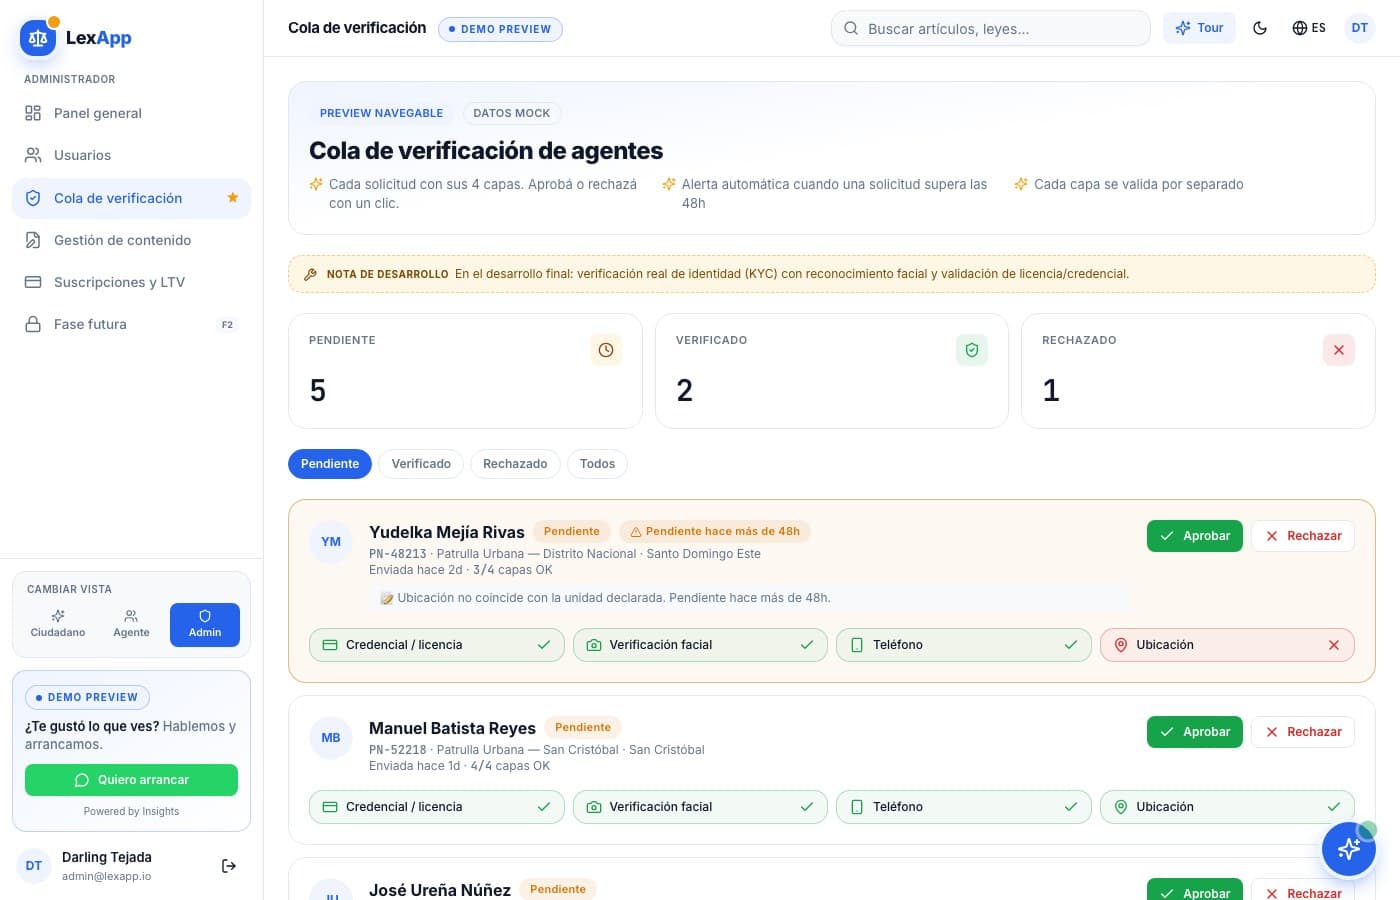Click Manuel's Ubicación chip

[x=1227, y=807]
